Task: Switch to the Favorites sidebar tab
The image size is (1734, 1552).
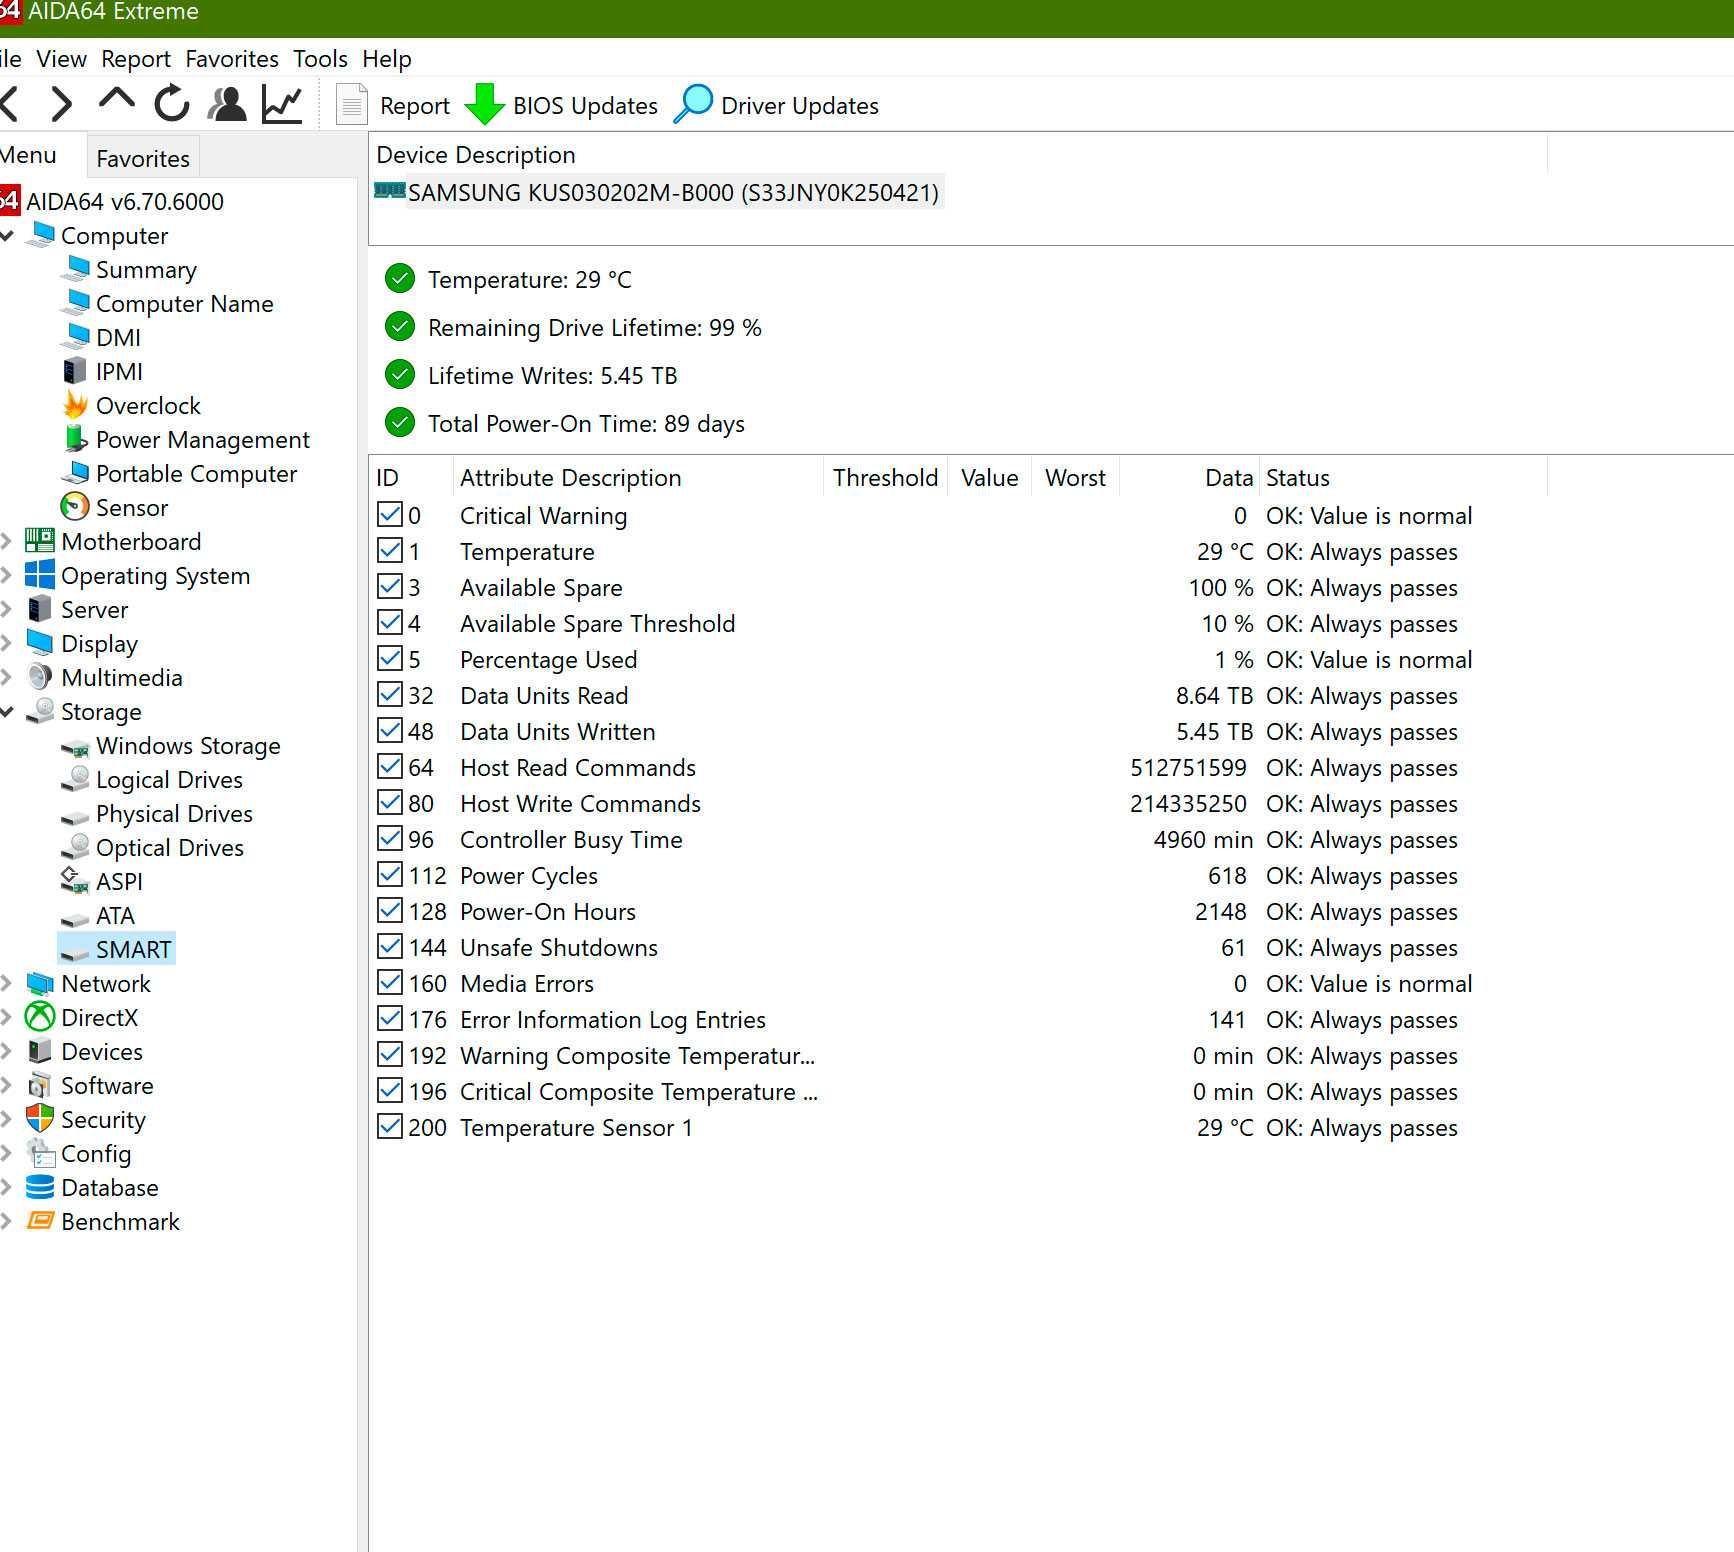Action: coord(143,158)
